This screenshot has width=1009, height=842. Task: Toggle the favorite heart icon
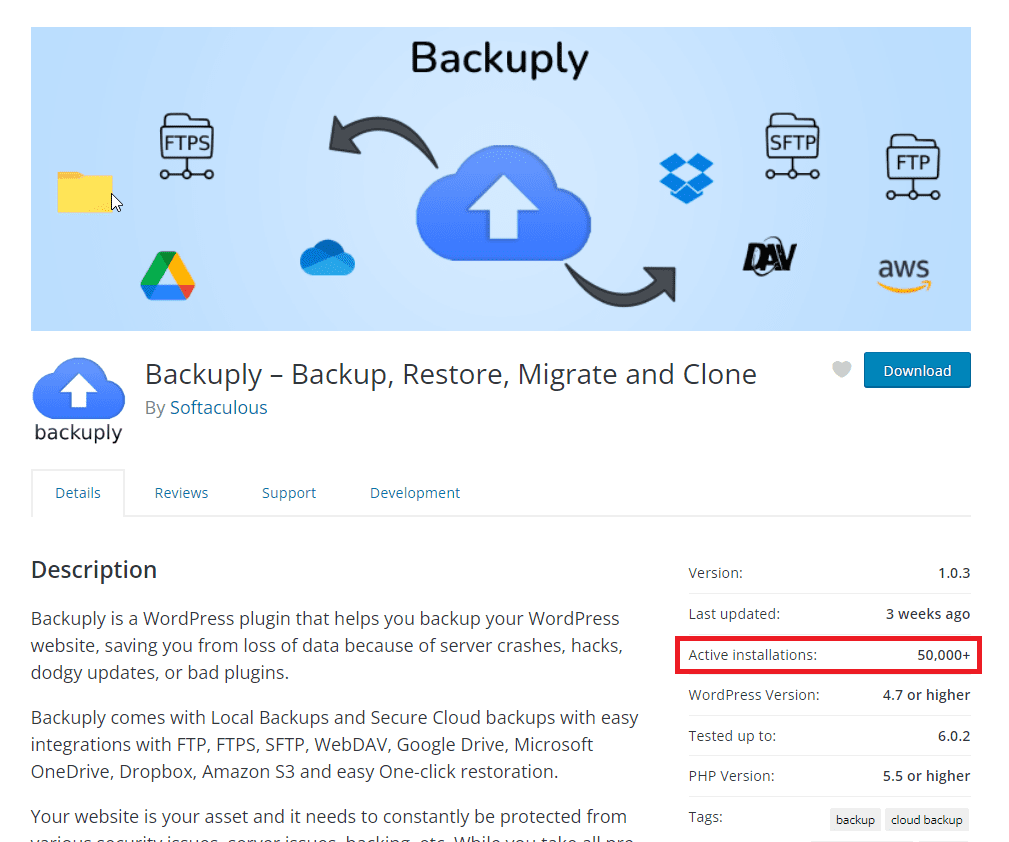842,370
